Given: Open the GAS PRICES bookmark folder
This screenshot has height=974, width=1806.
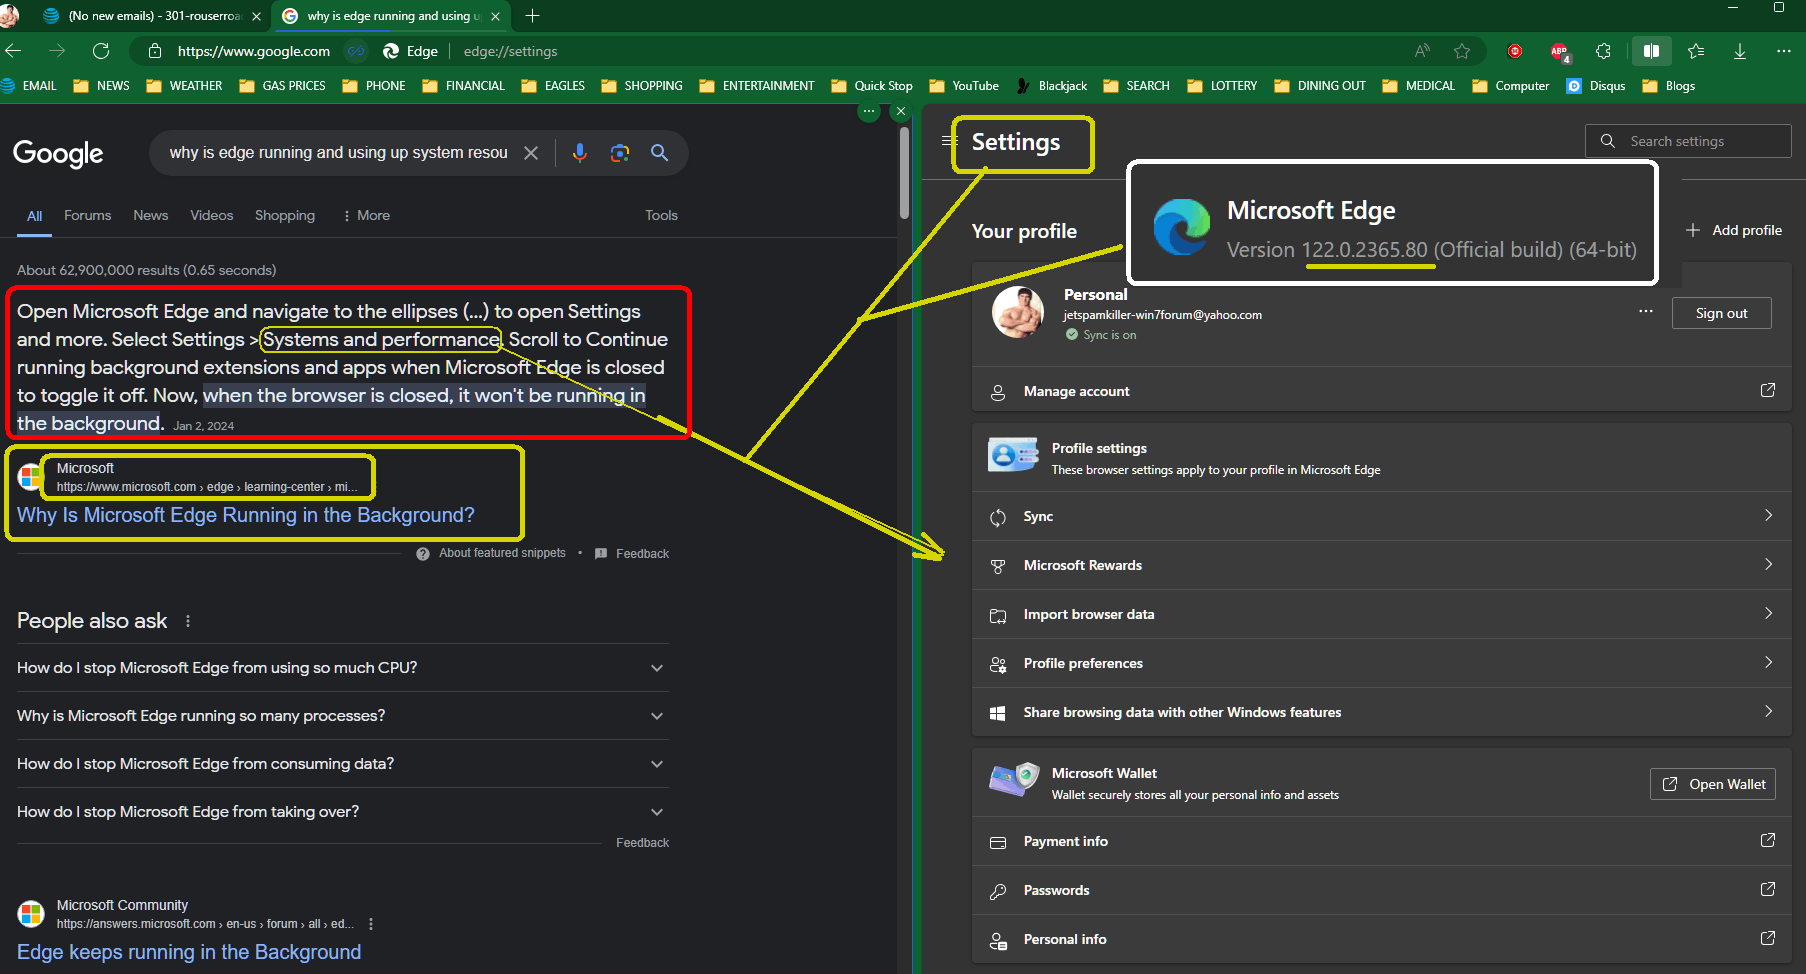Looking at the screenshot, I should point(283,86).
